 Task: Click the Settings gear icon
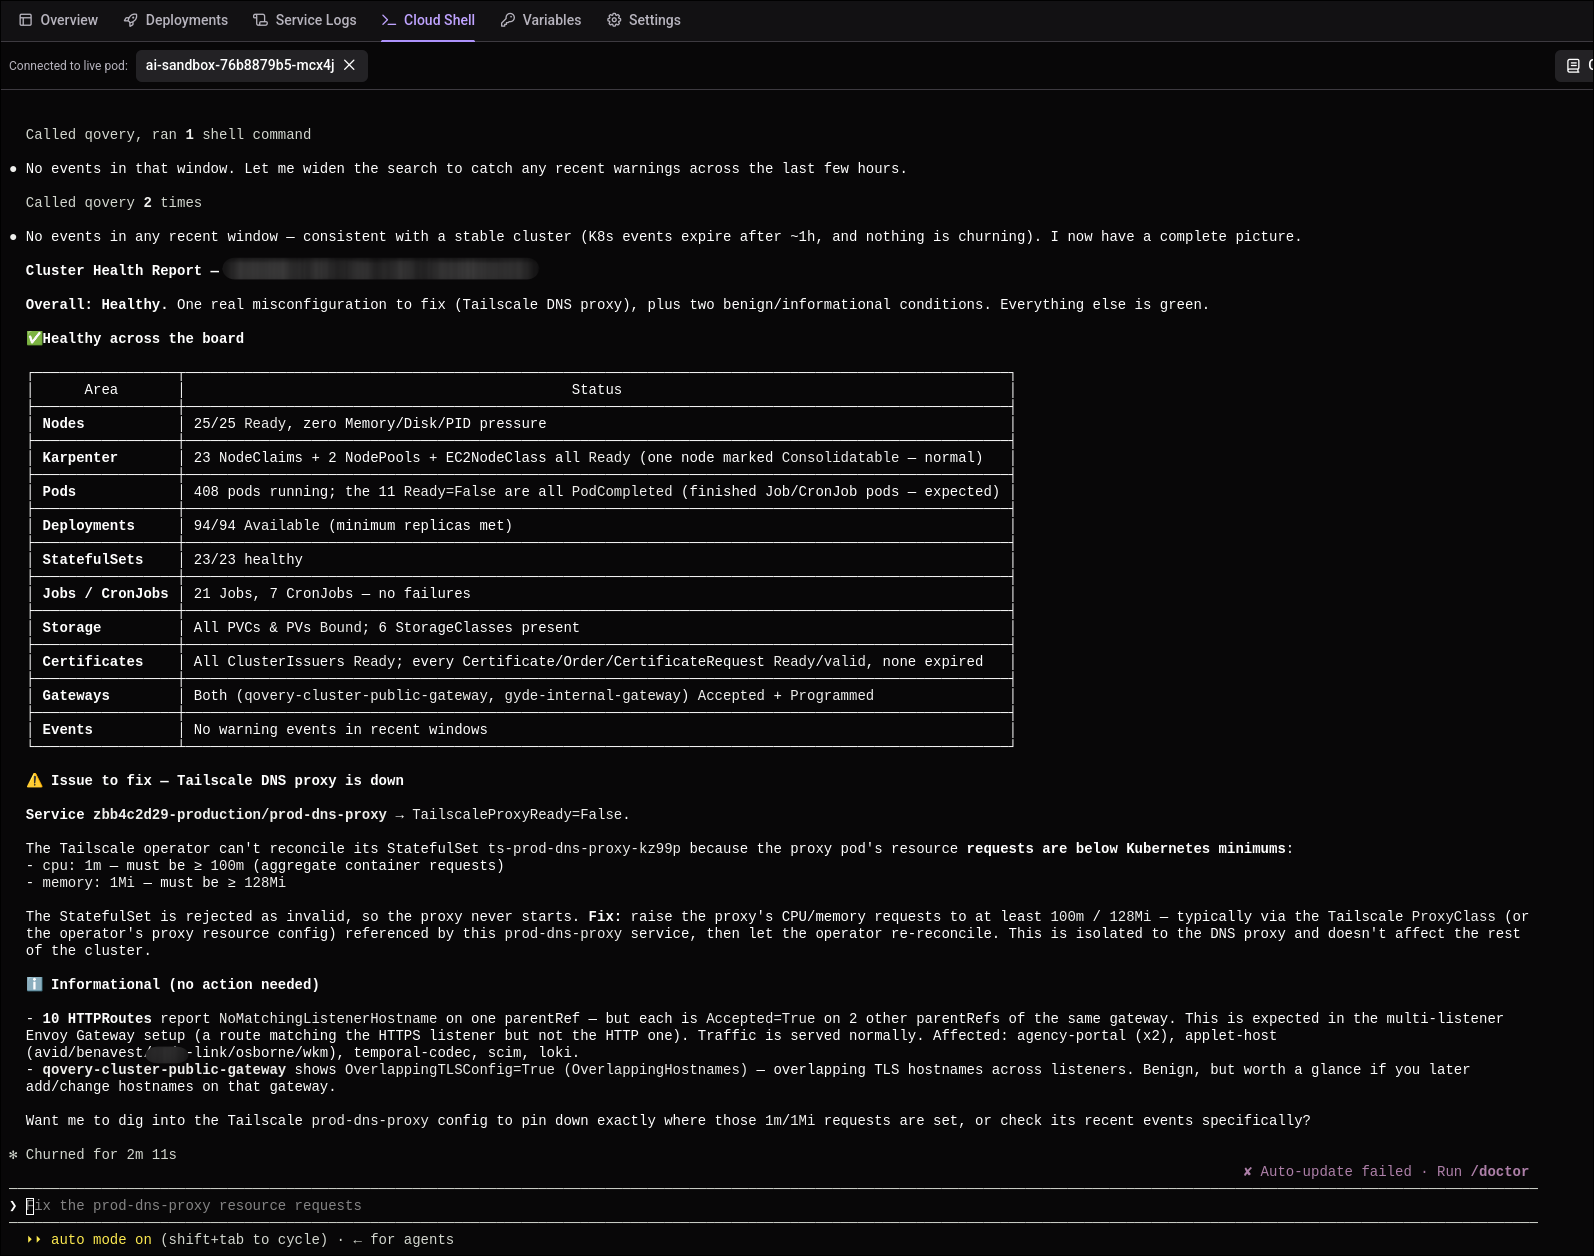[614, 20]
